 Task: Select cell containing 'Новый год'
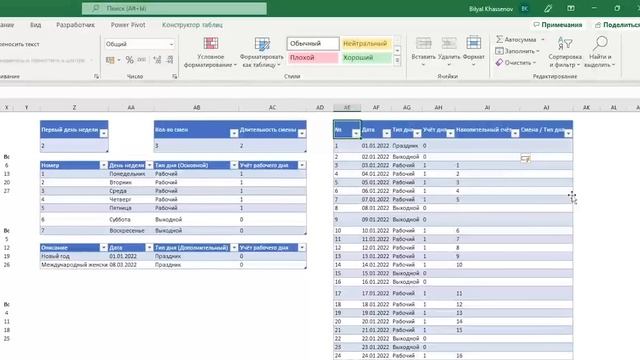[74, 256]
